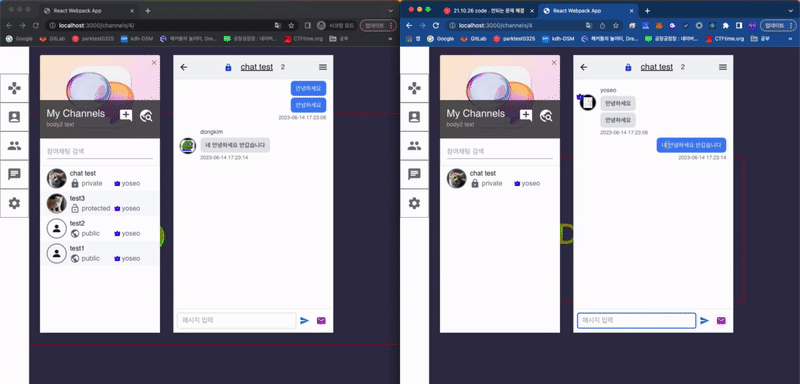
Task: Open the friends group icon in right window sidebar
Action: [x=414, y=146]
